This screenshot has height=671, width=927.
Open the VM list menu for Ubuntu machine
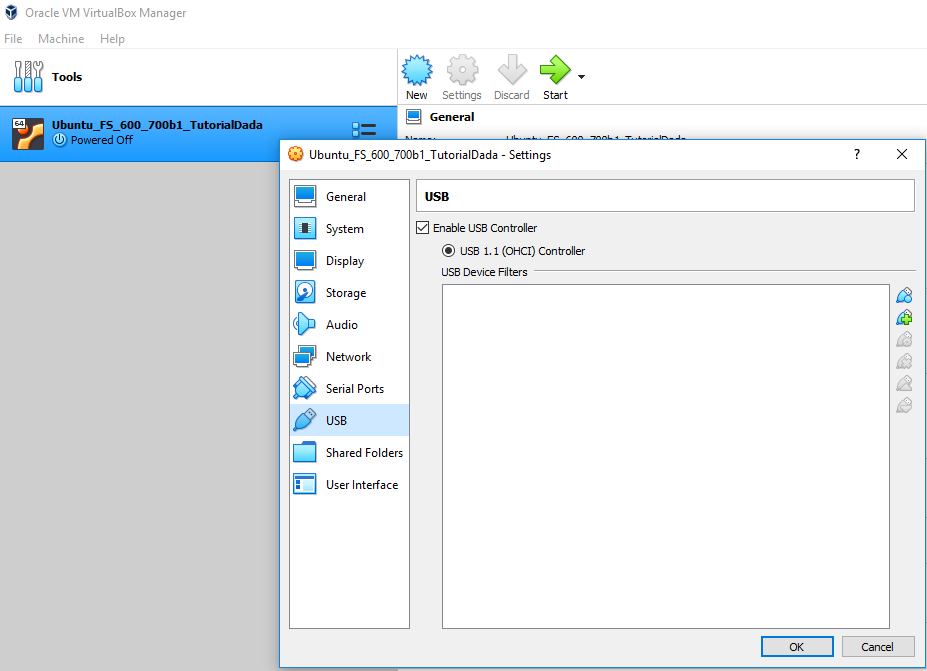364,131
